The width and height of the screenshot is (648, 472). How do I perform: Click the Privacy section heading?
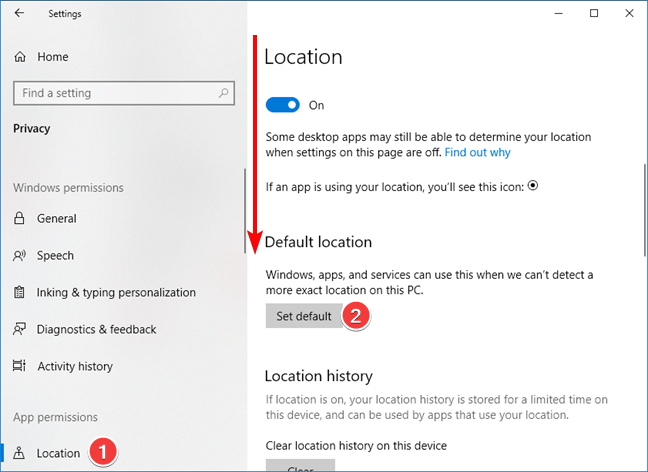click(31, 129)
